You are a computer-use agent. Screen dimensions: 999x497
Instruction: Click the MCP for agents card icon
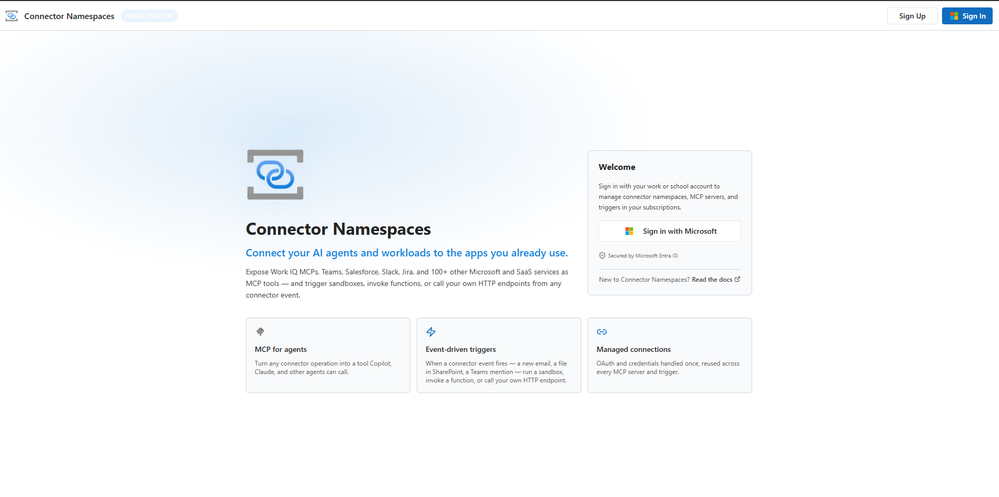(x=260, y=331)
